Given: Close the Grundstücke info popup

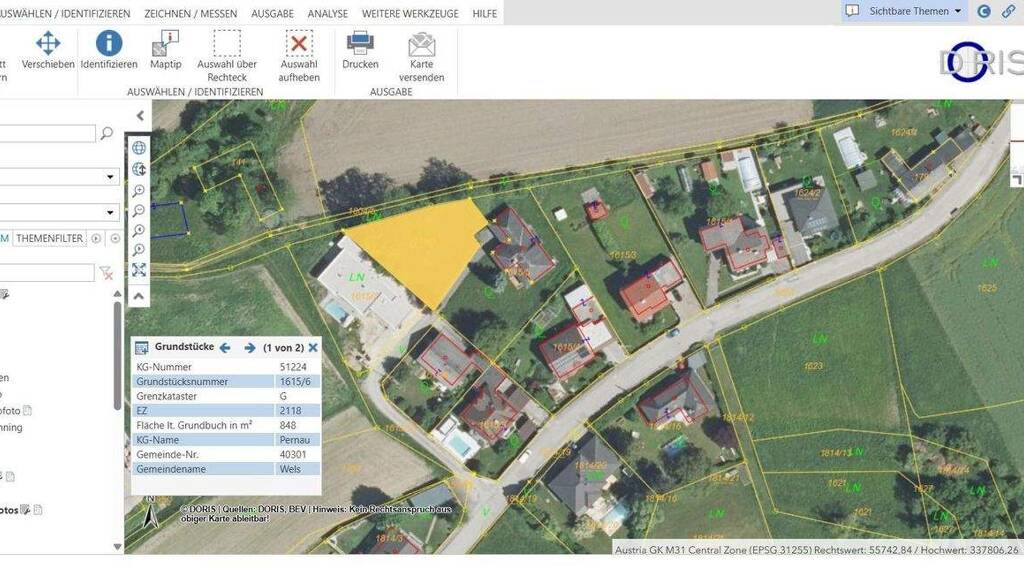Looking at the screenshot, I should pos(313,348).
